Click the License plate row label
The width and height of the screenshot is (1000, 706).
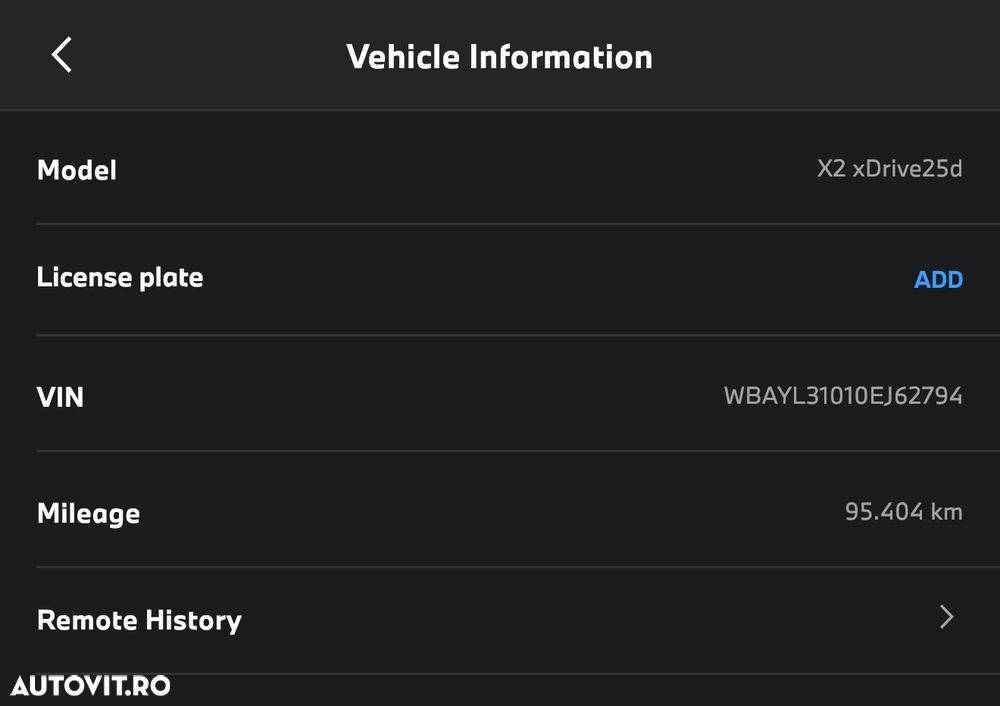120,277
